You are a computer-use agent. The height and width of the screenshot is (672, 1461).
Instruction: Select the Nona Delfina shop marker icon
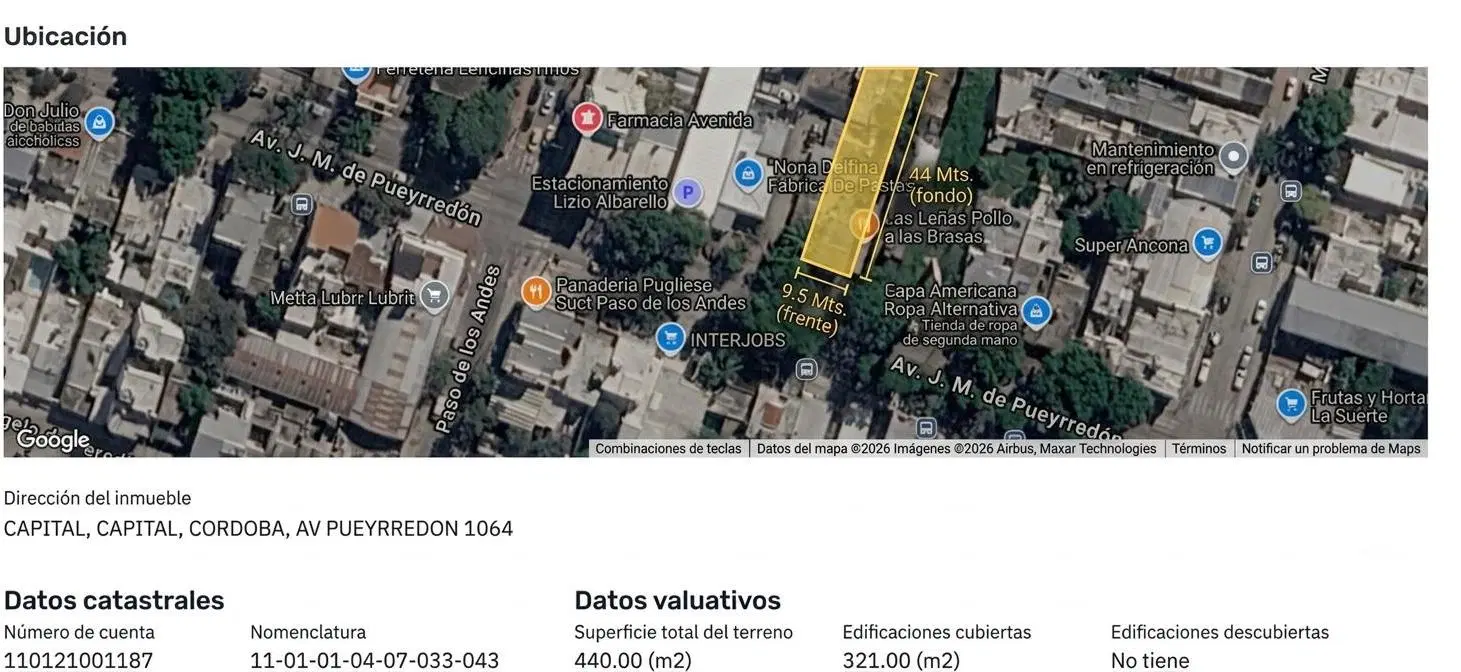coord(748,174)
